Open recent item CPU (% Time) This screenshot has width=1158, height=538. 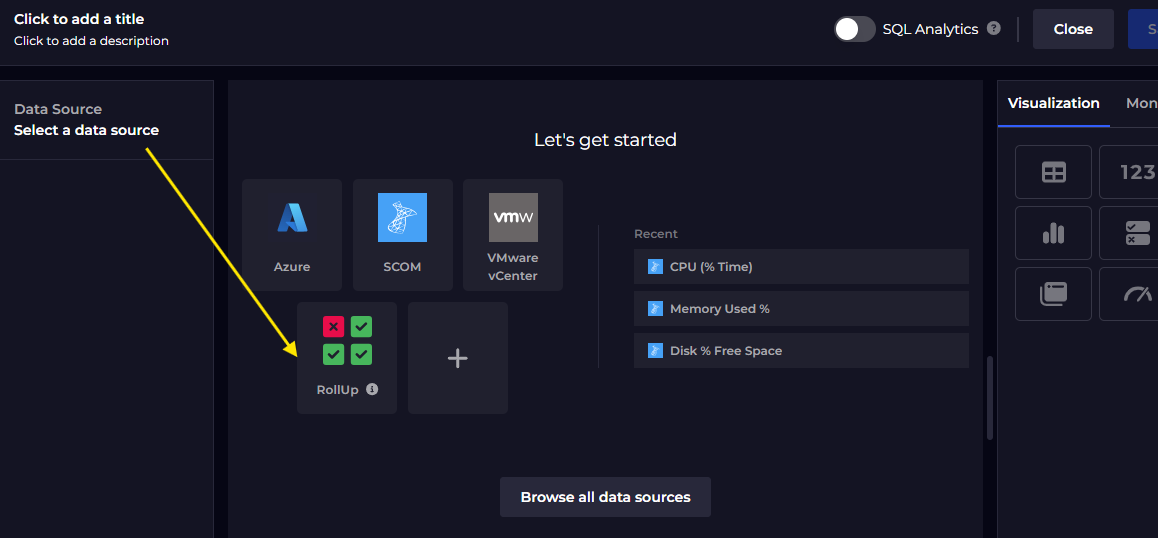click(x=801, y=267)
